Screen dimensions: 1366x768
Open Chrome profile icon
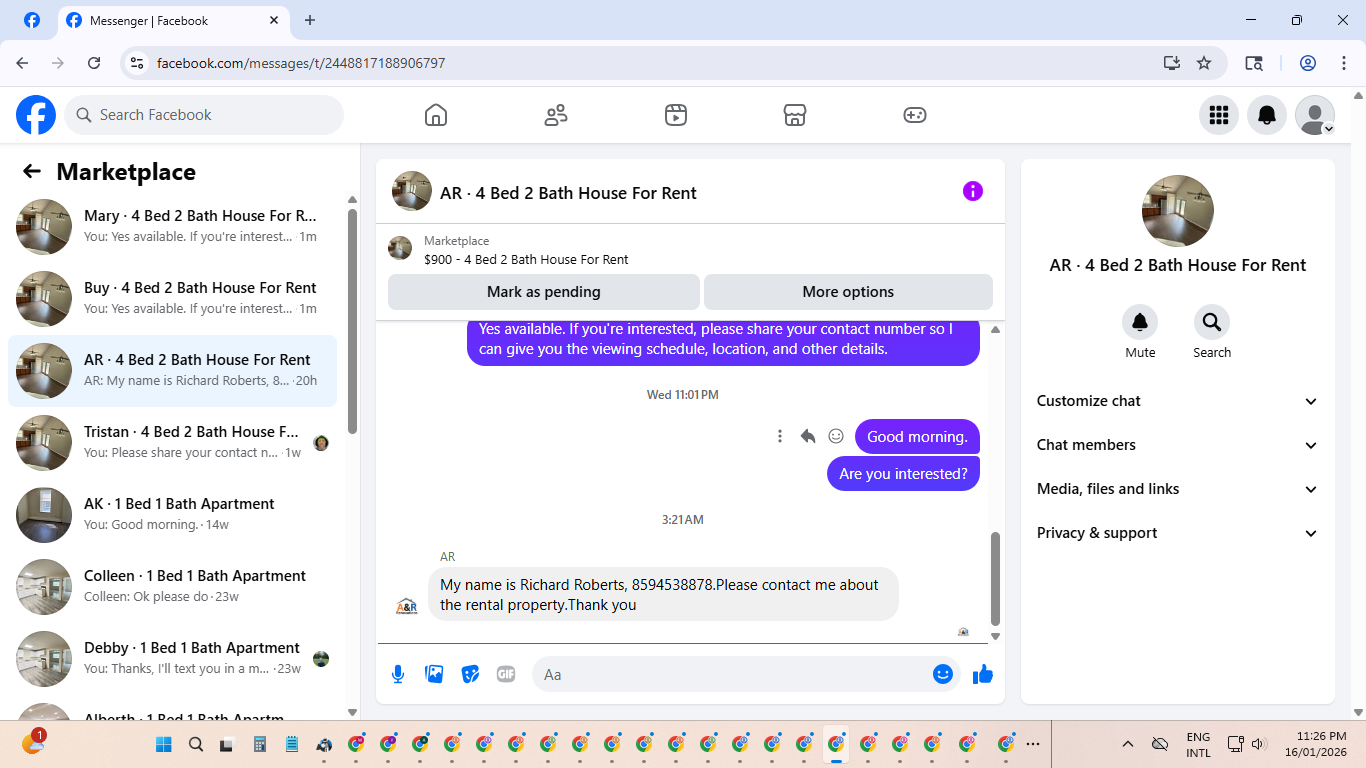(1308, 63)
